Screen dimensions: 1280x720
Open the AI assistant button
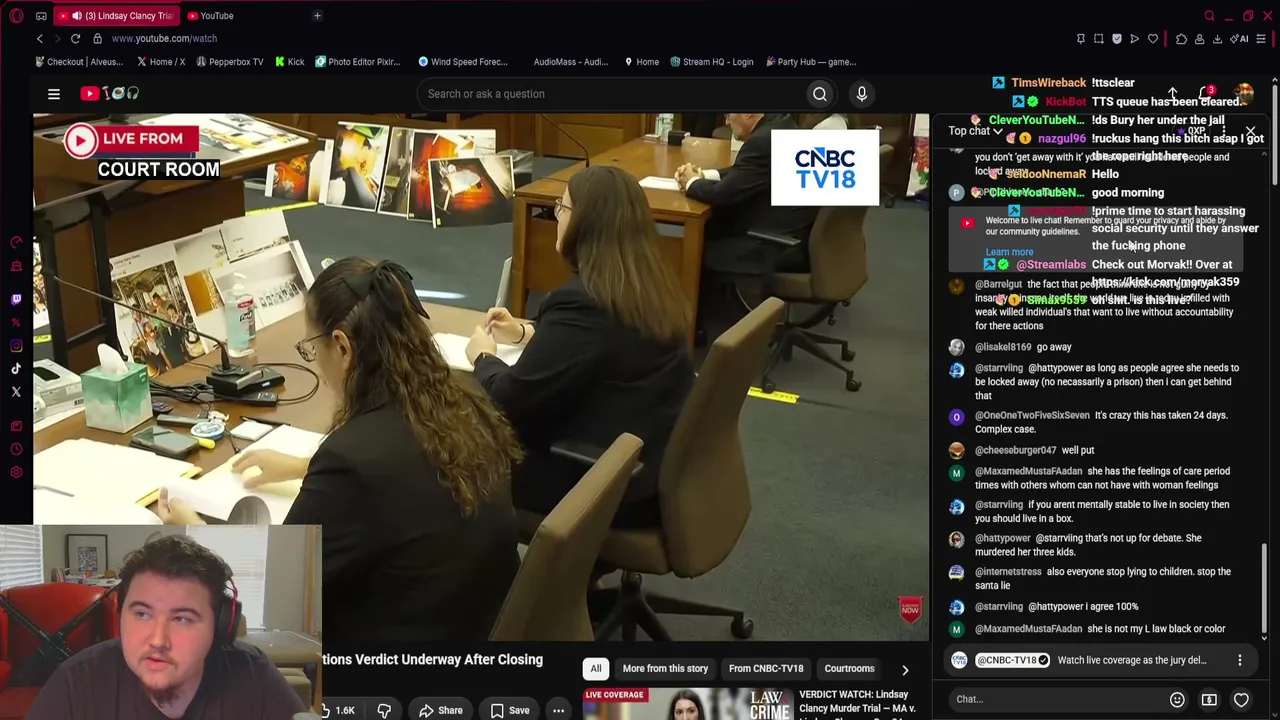(1240, 39)
